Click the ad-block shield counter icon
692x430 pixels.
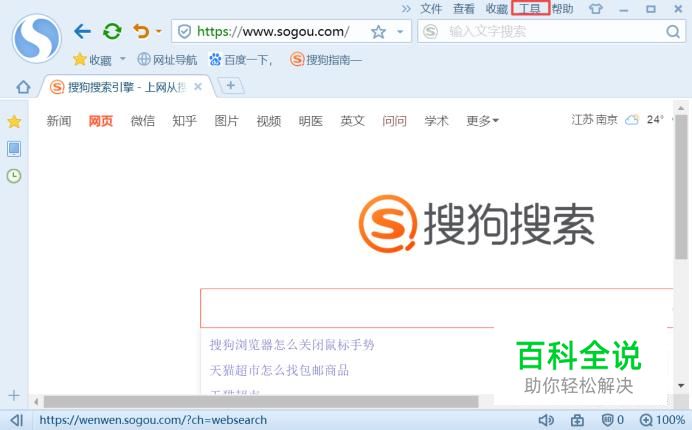(613, 420)
